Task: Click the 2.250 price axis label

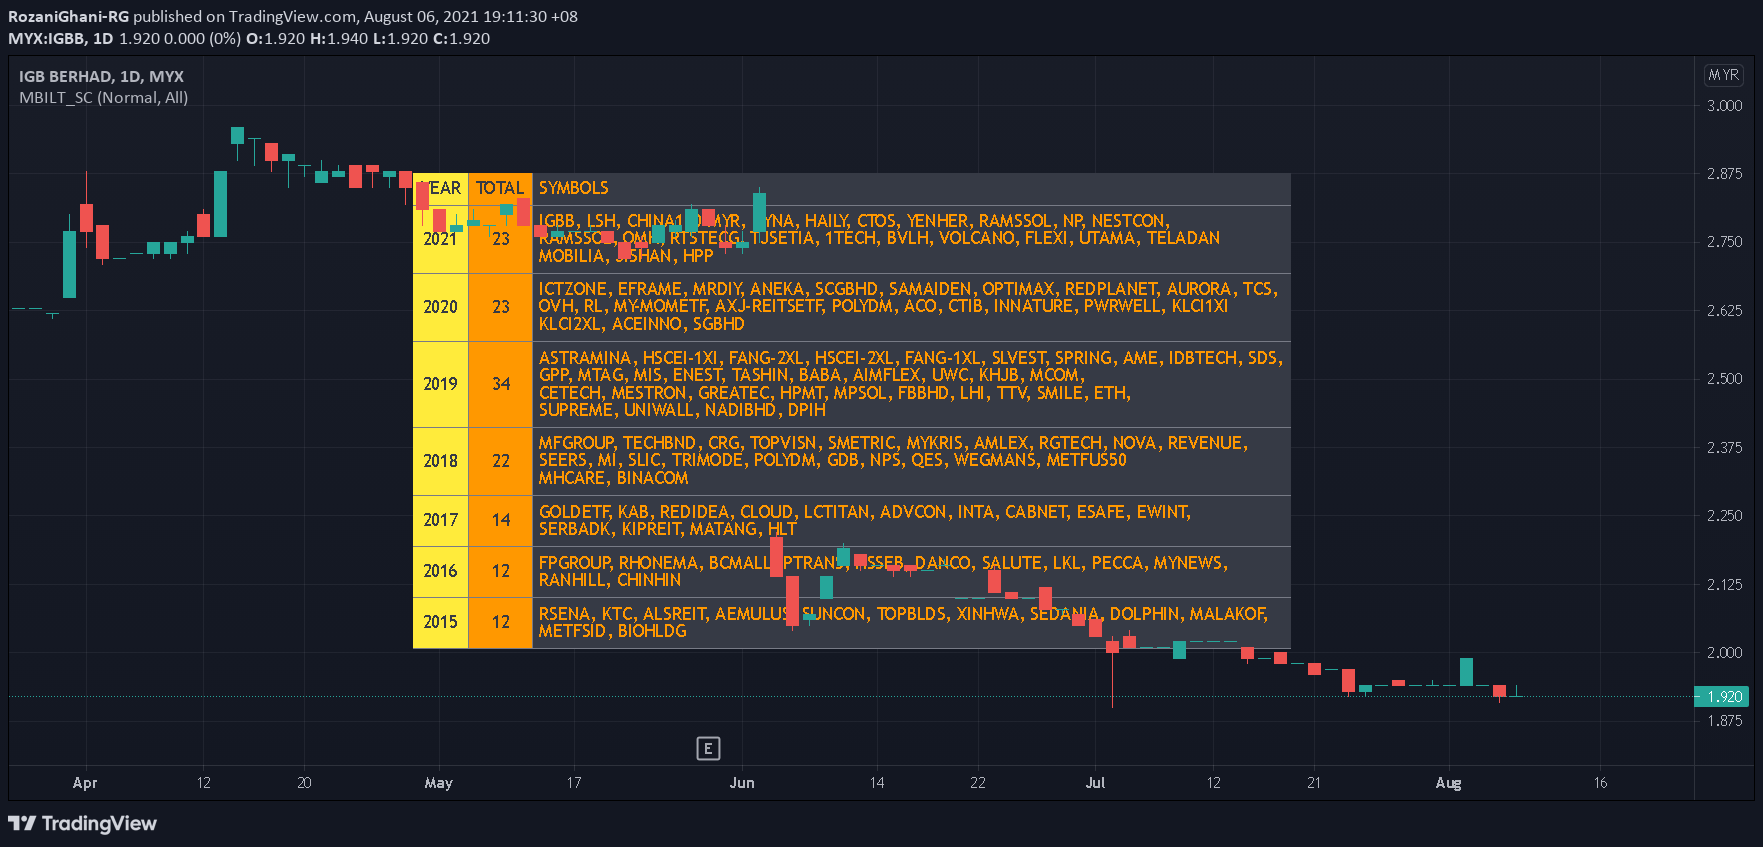Action: pos(1724,515)
